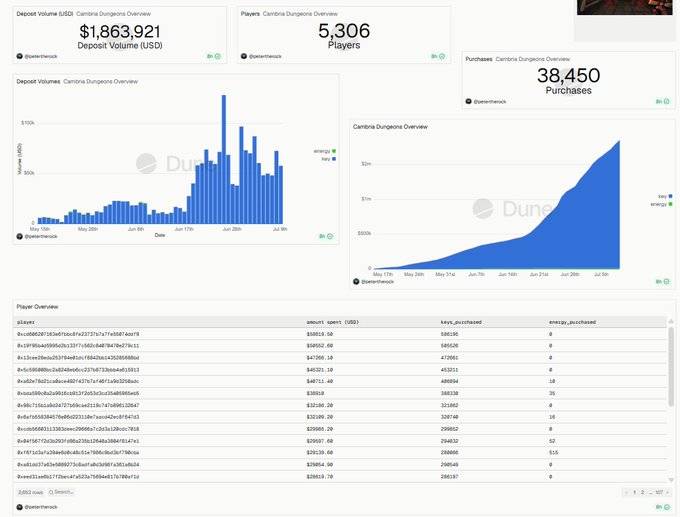This screenshot has width=680, height=517.
Task: Jump to page 107 of the table
Action: [x=659, y=492]
